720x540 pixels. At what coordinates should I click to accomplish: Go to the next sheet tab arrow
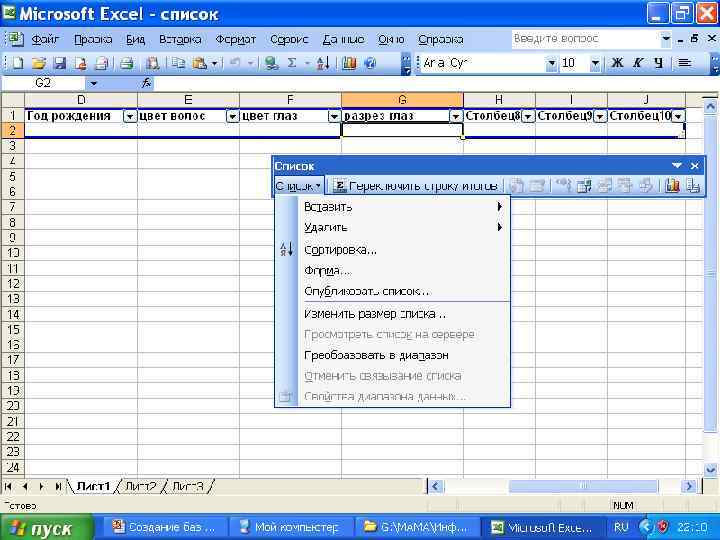[42, 486]
